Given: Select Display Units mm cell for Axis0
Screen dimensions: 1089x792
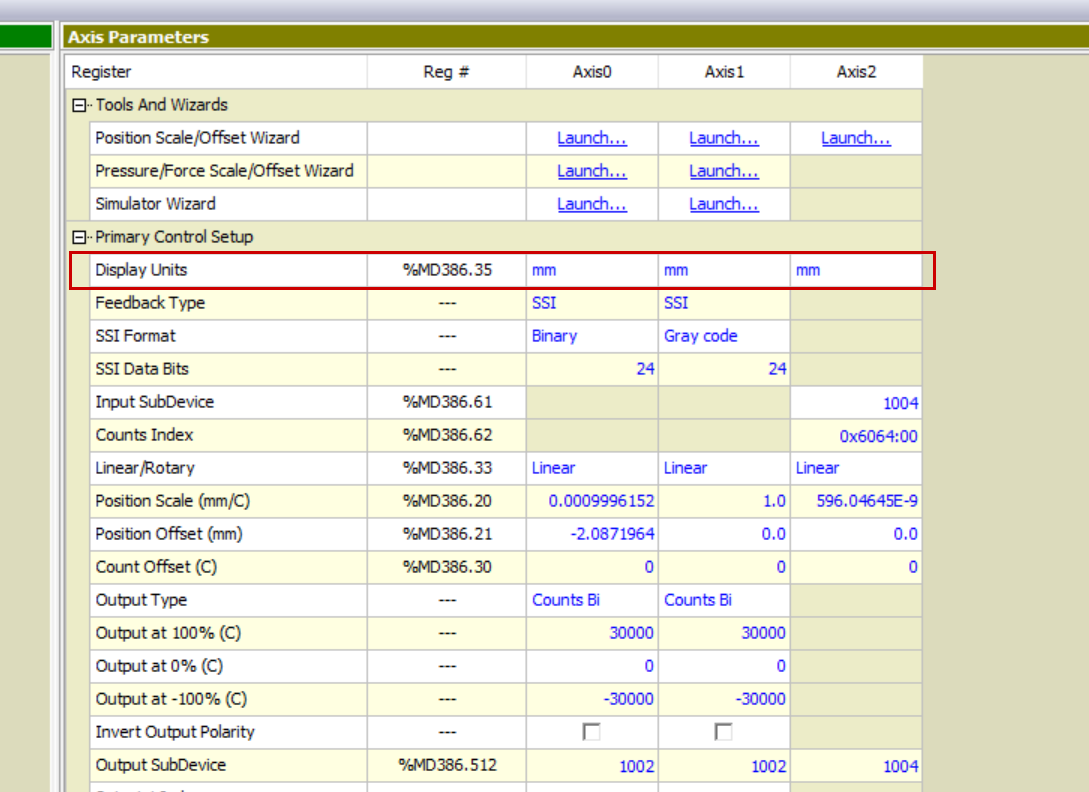Looking at the screenshot, I should pyautogui.click(x=592, y=270).
